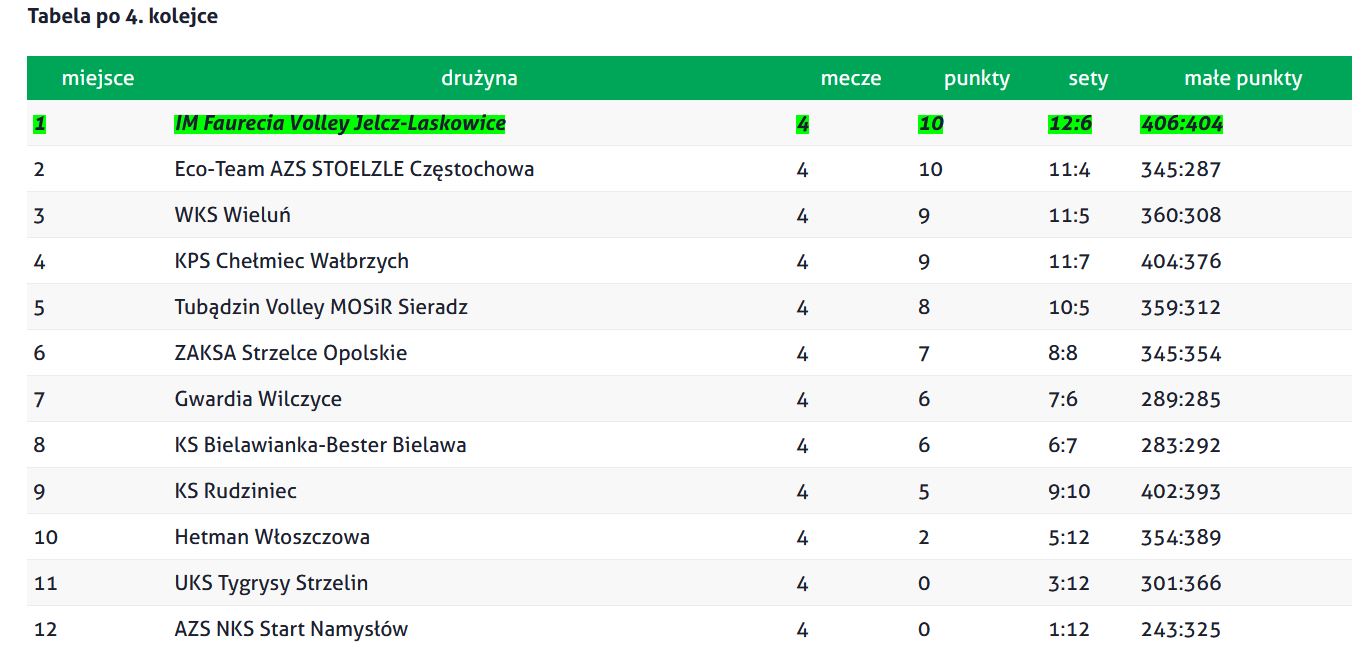This screenshot has height=666, width=1370.
Task: Click the 'sety' column header
Action: point(1088,78)
